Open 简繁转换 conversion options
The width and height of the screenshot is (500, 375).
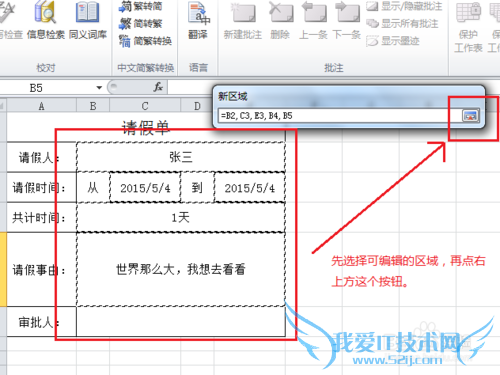[x=145, y=41]
